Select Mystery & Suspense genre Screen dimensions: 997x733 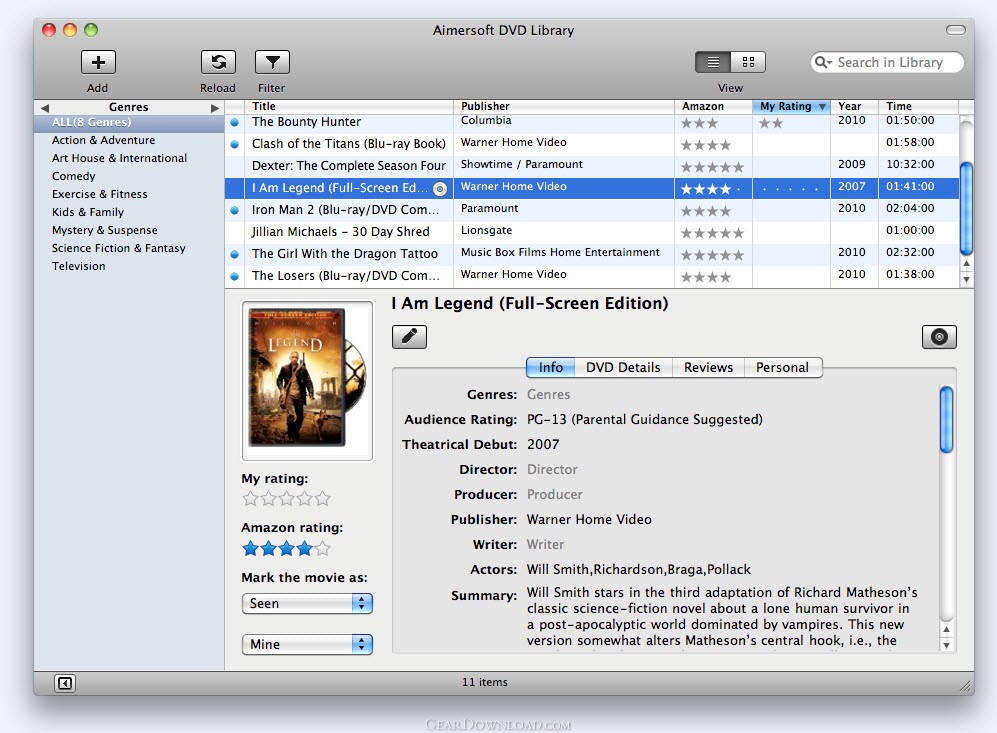[x=105, y=230]
